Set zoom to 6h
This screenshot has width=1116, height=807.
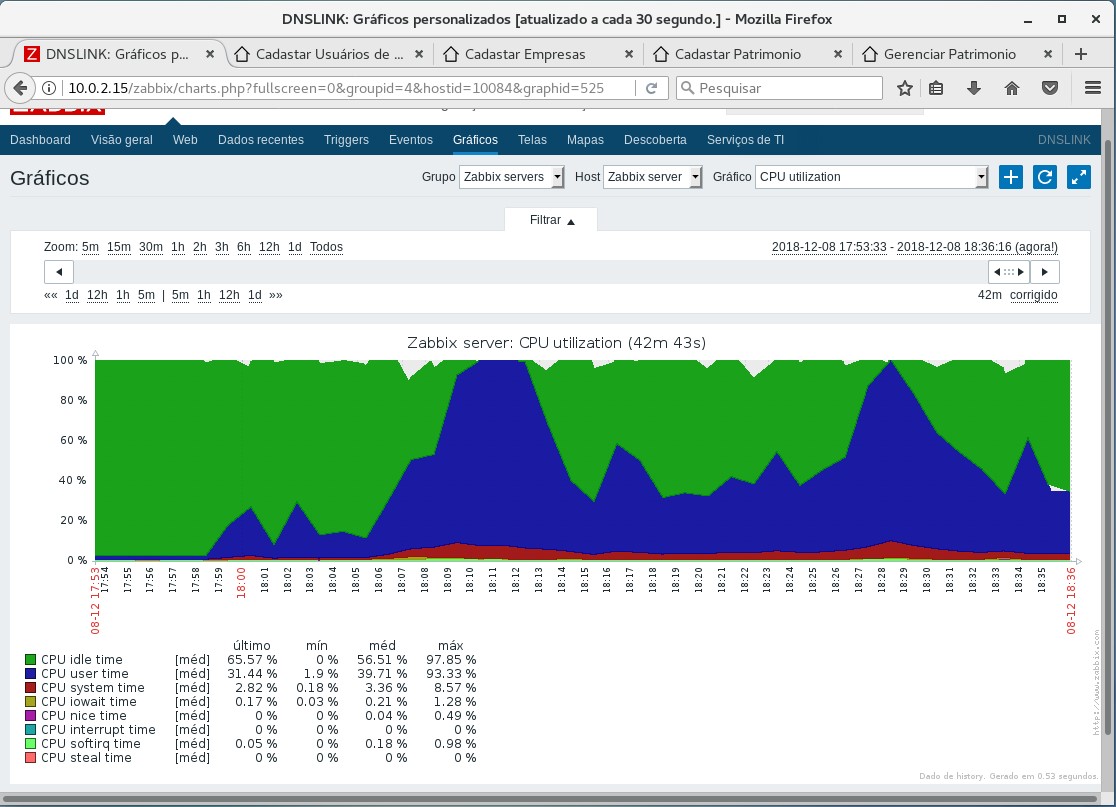pyautogui.click(x=243, y=247)
